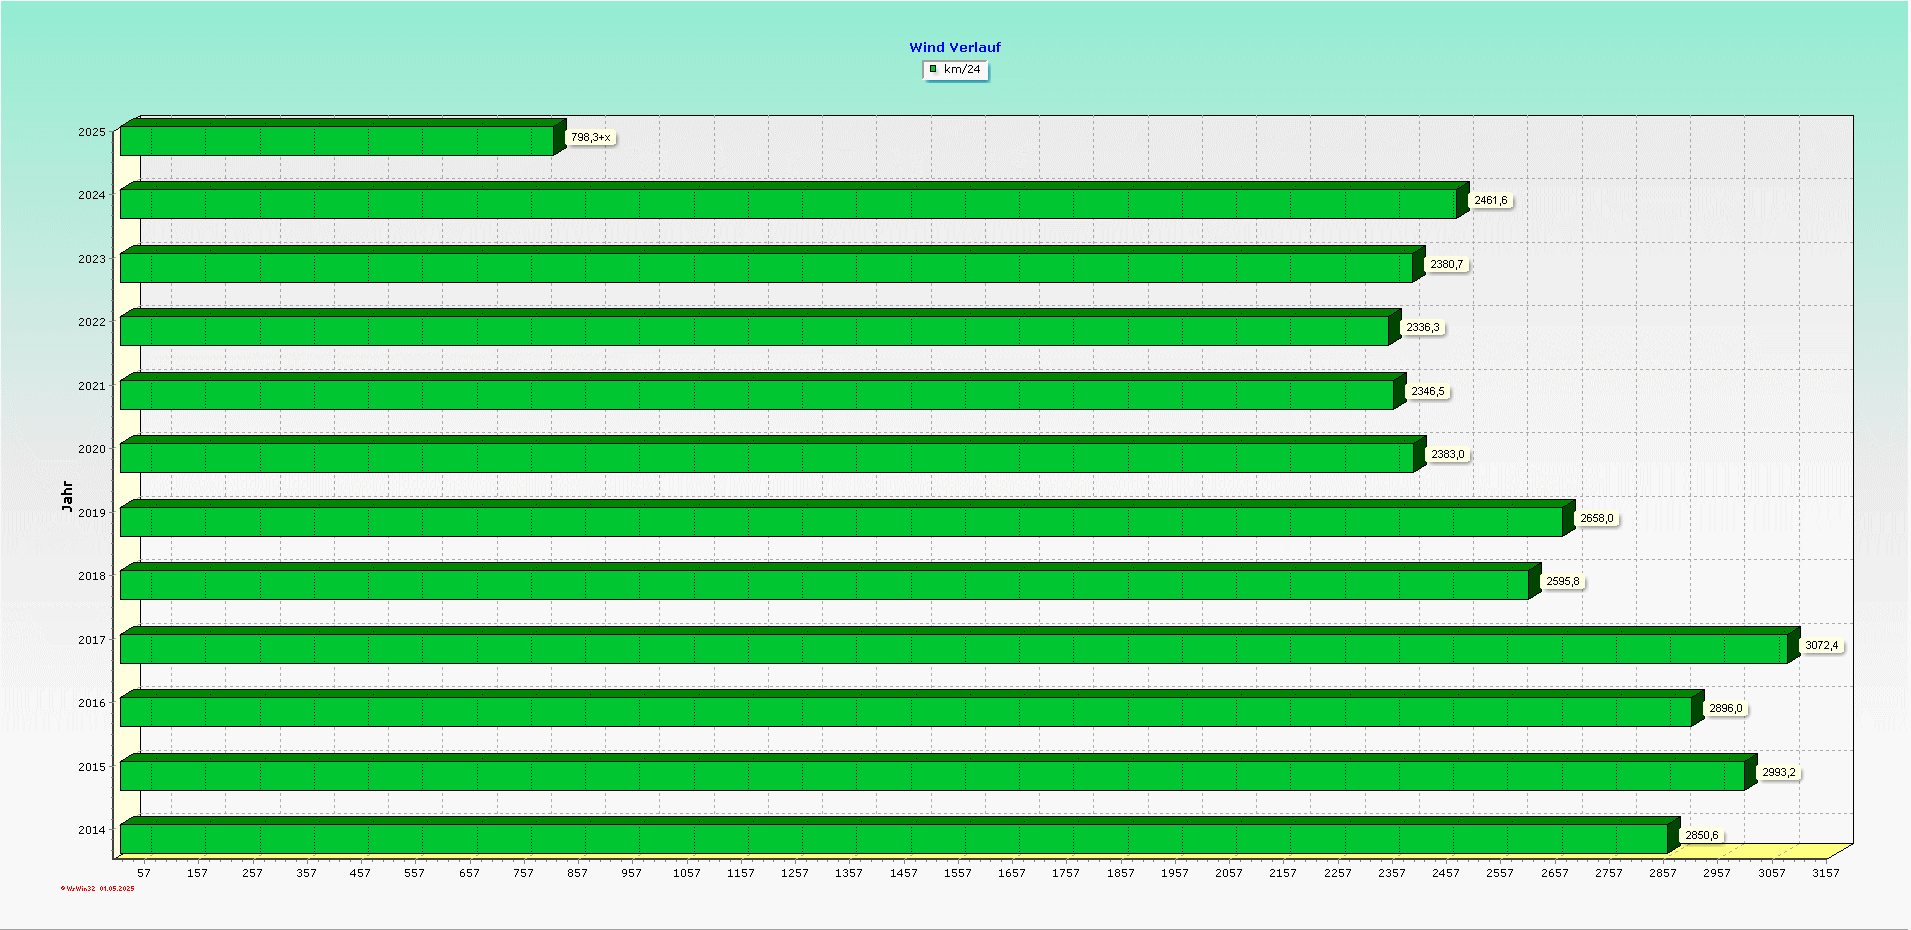
Task: Click the 2850,6 value label
Action: [1702, 835]
